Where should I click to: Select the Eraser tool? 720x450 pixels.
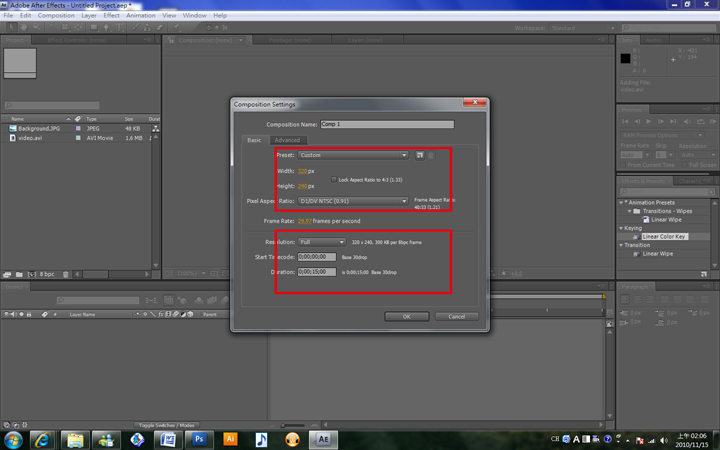[159, 28]
